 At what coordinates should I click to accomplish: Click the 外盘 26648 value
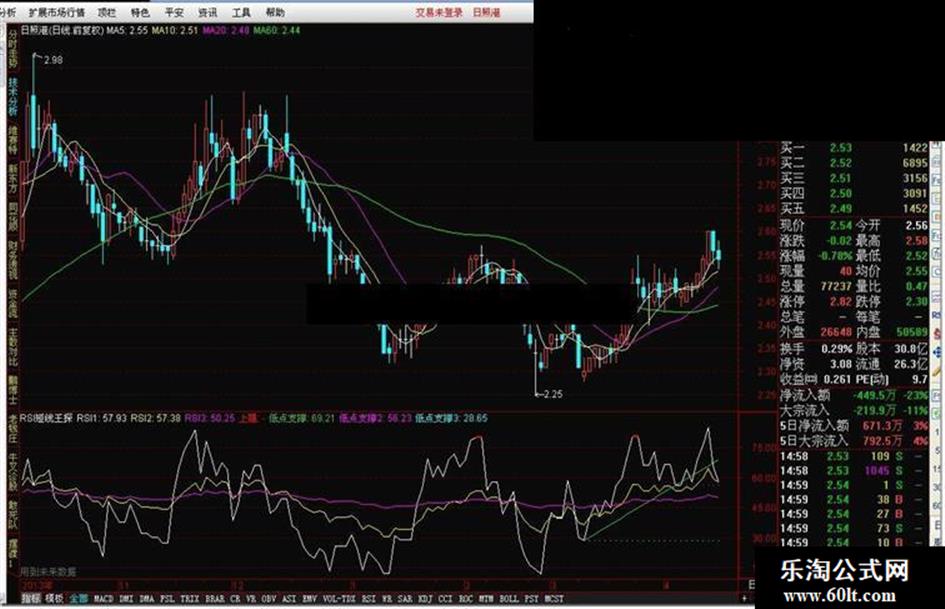click(x=837, y=332)
